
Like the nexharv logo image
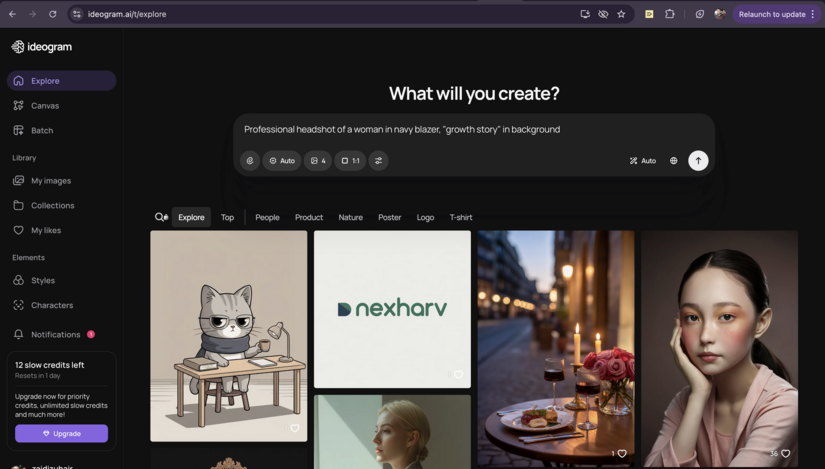pos(458,374)
